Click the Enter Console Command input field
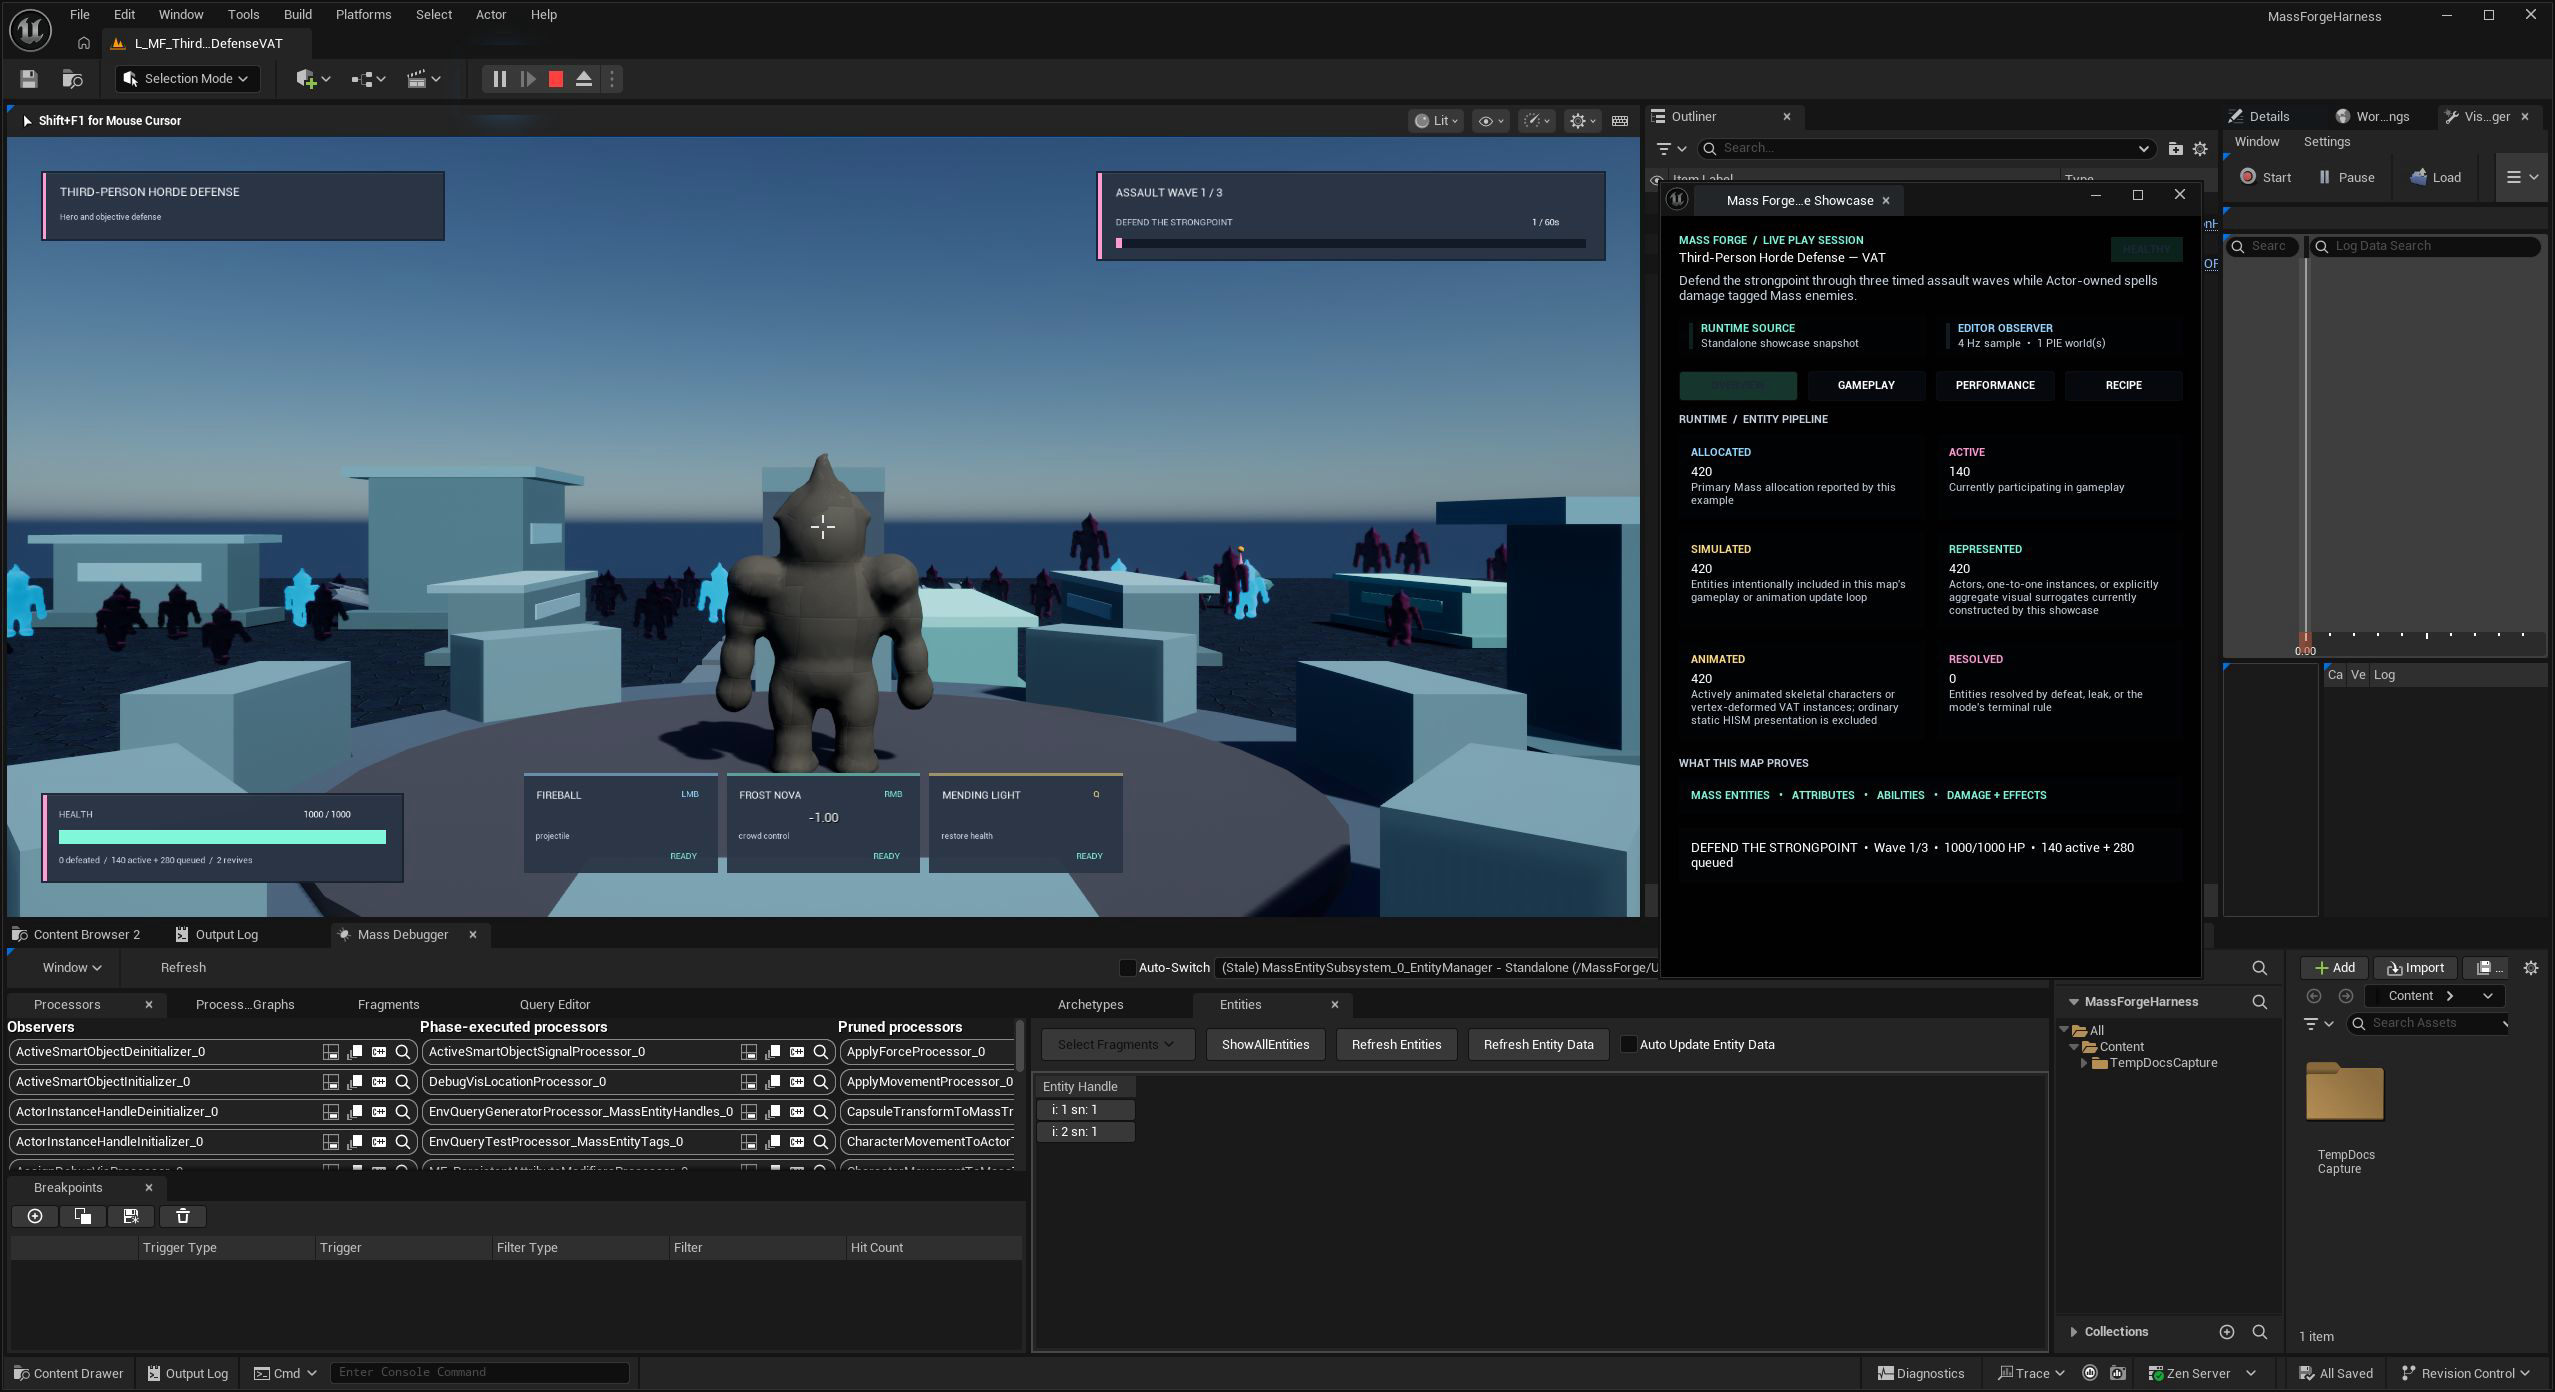 pyautogui.click(x=480, y=1373)
